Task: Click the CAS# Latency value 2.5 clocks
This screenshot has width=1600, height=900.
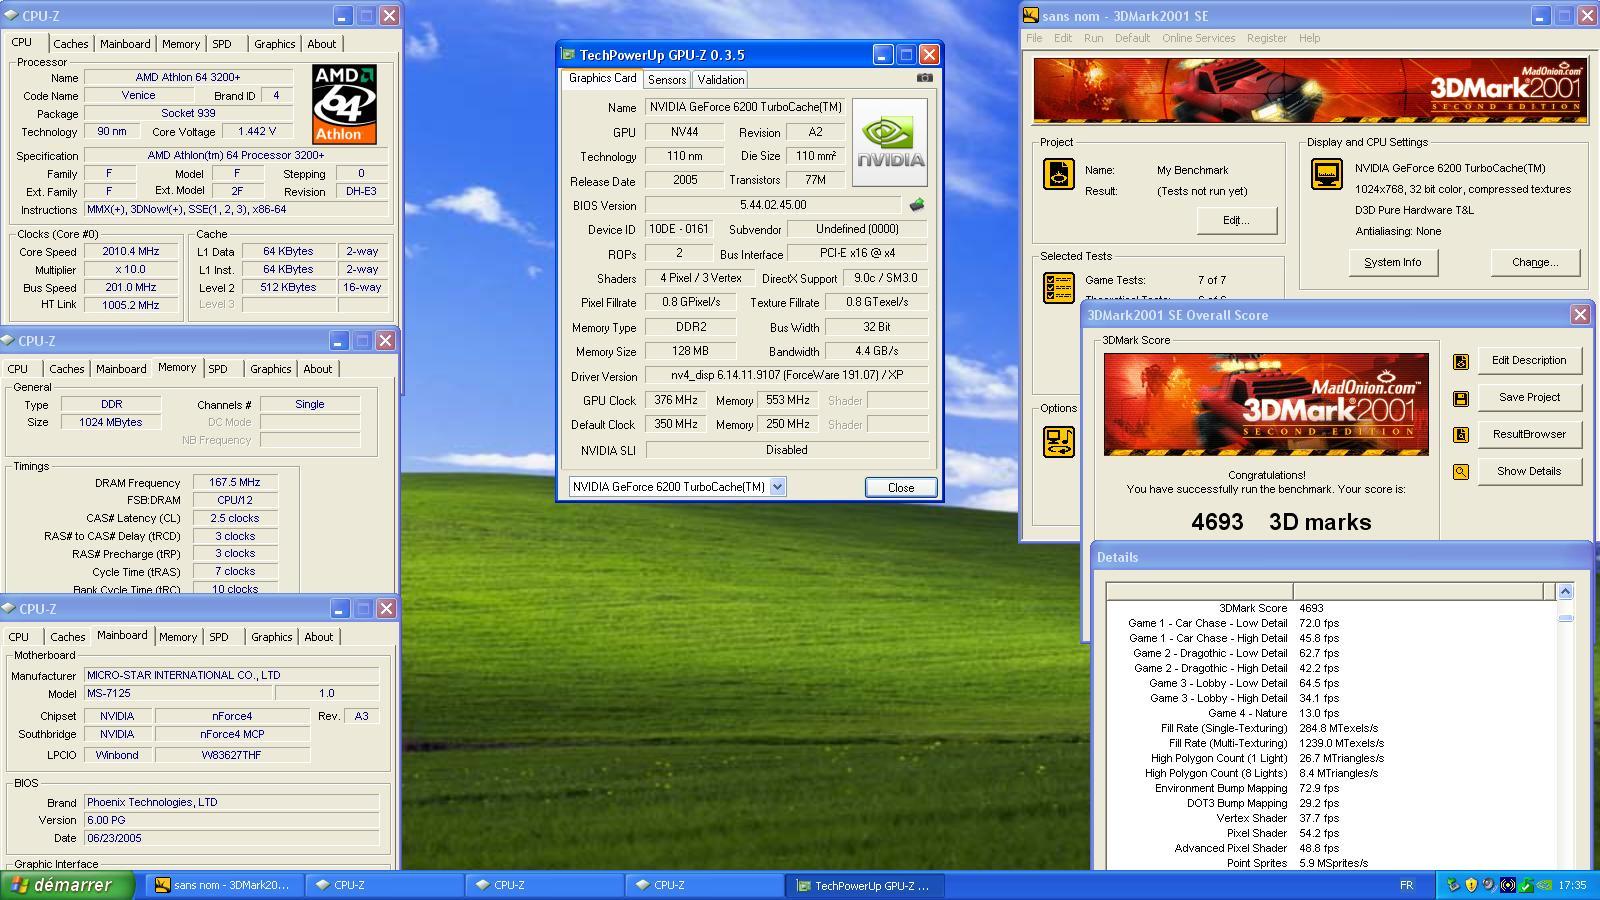Action: click(x=235, y=518)
